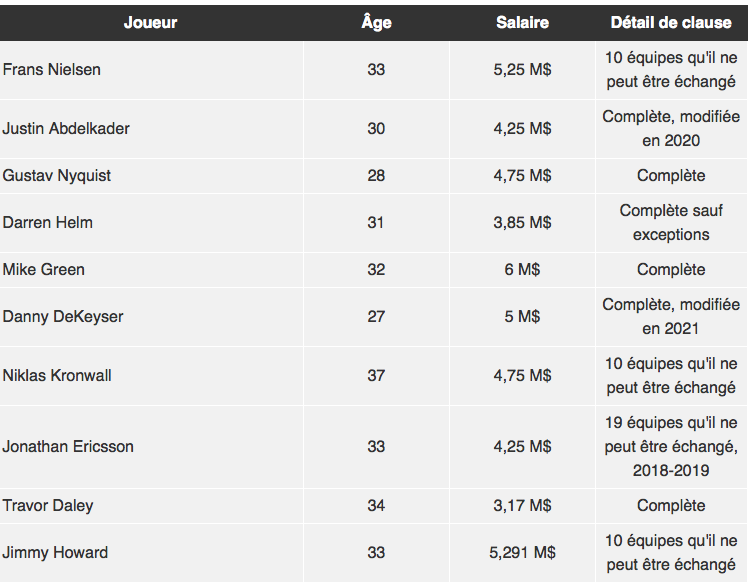
Task: Select the 2018-2019 clause detail cell
Action: click(x=671, y=447)
